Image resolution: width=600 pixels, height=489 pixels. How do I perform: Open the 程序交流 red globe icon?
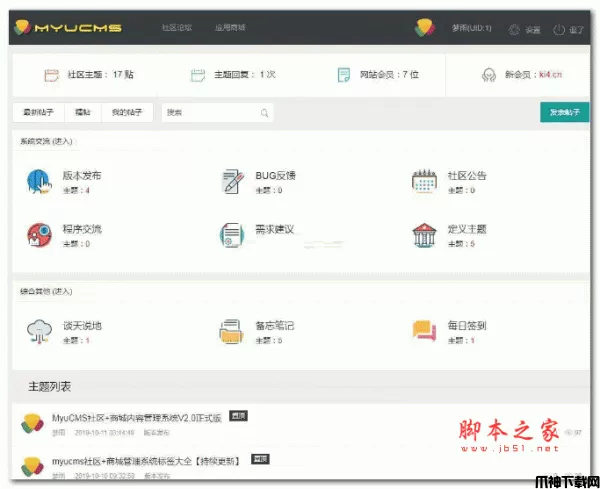[39, 235]
